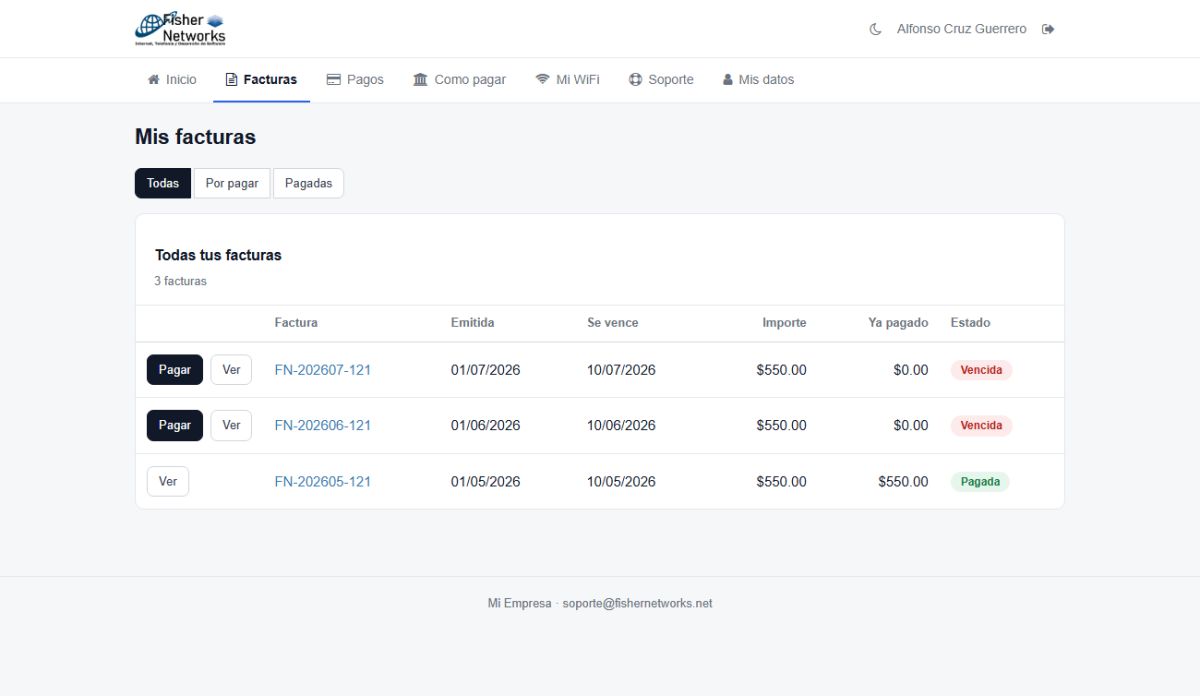1200x696 pixels.
Task: Click the Pagada status badge
Action: pos(980,481)
